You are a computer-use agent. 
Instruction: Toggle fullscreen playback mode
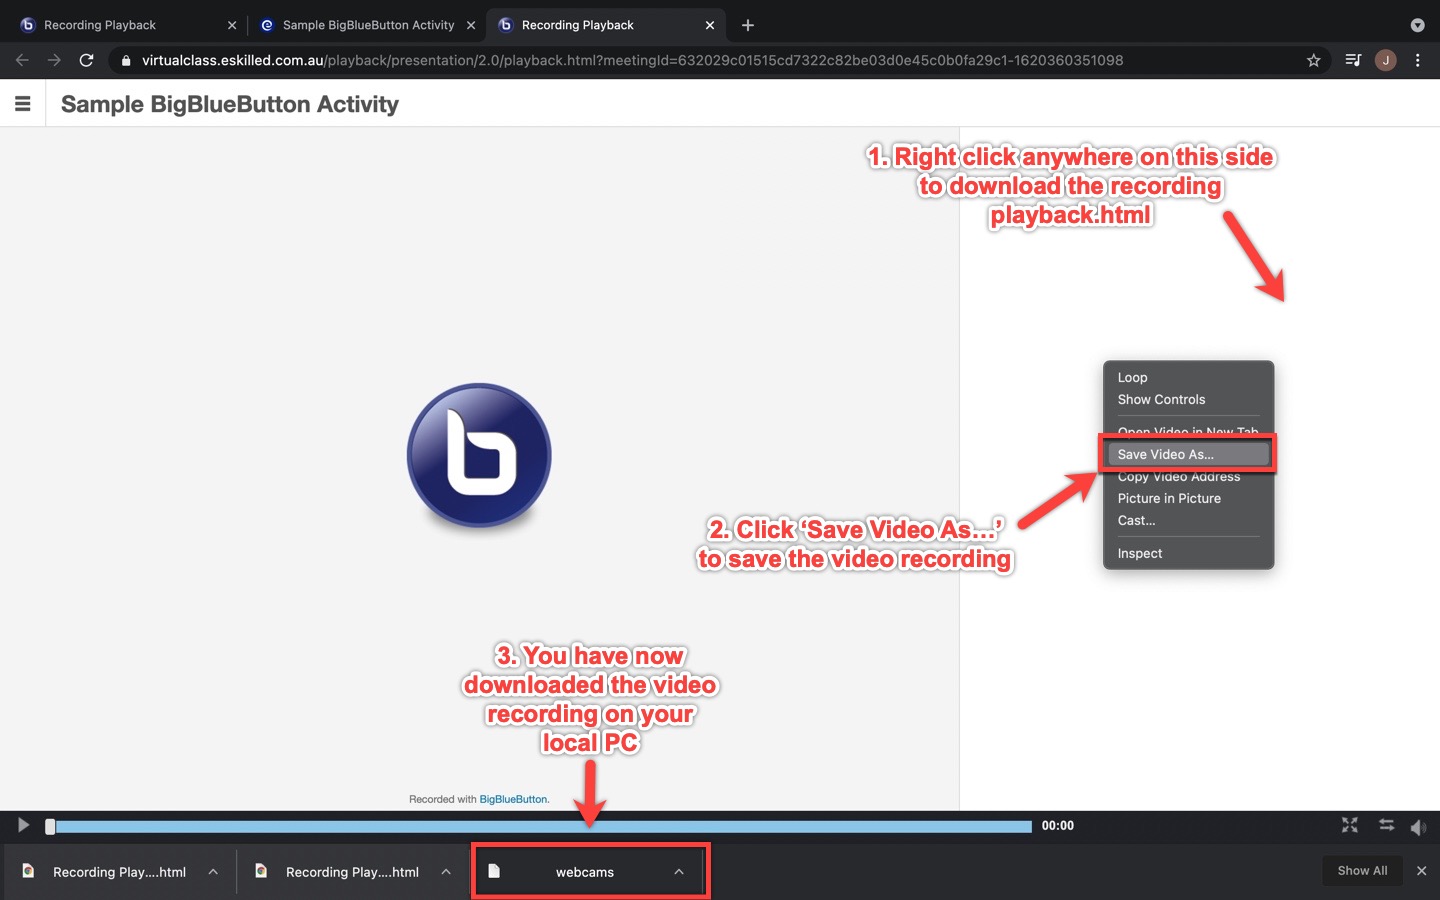click(1349, 825)
